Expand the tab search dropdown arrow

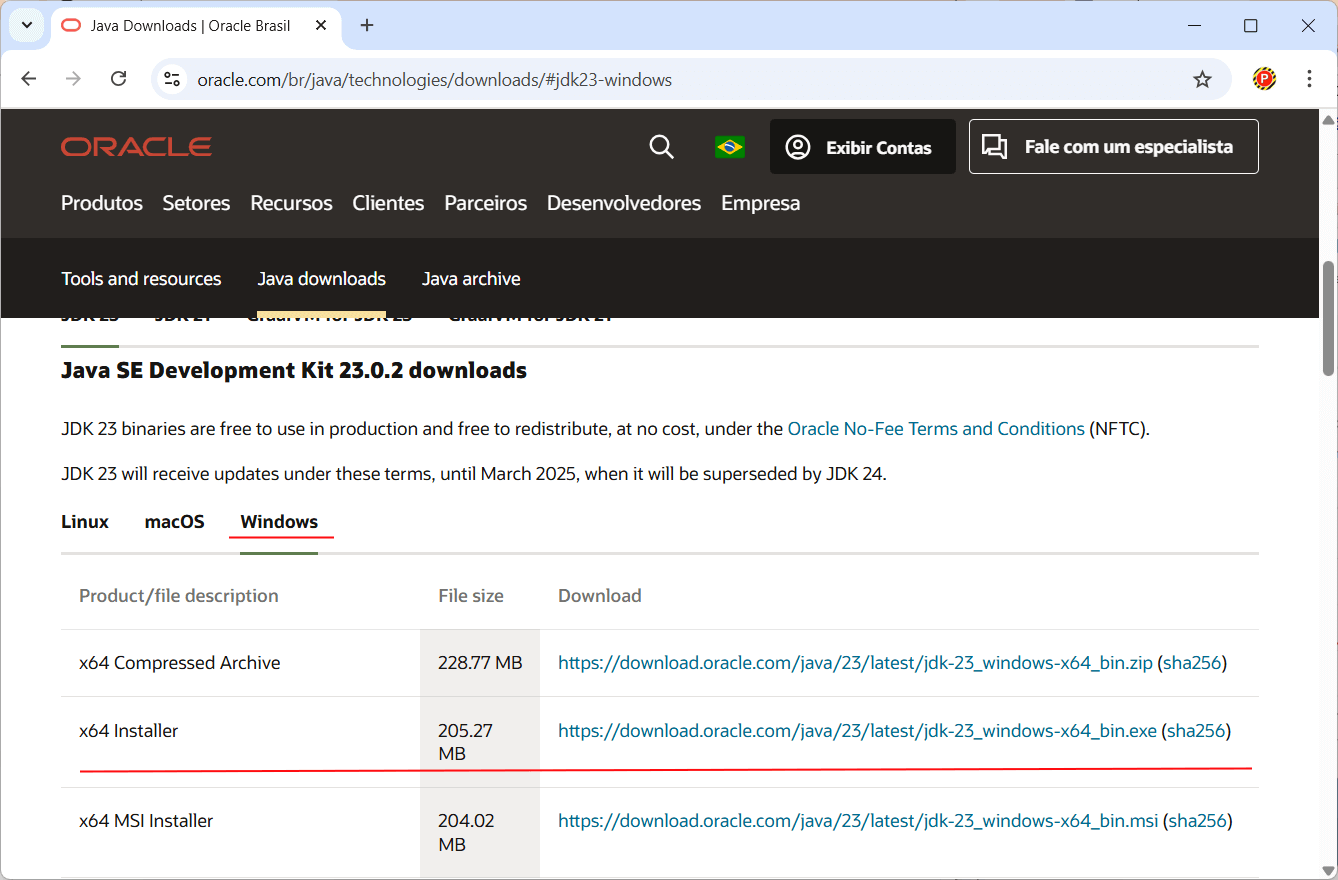(x=27, y=25)
